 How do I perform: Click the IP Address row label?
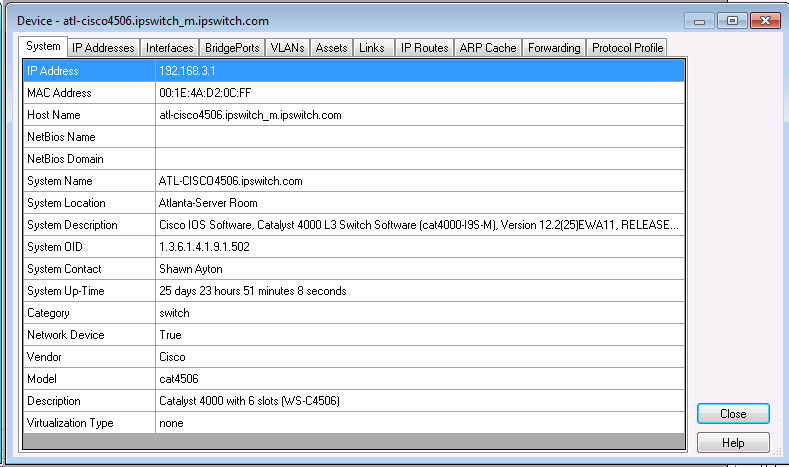click(x=89, y=71)
